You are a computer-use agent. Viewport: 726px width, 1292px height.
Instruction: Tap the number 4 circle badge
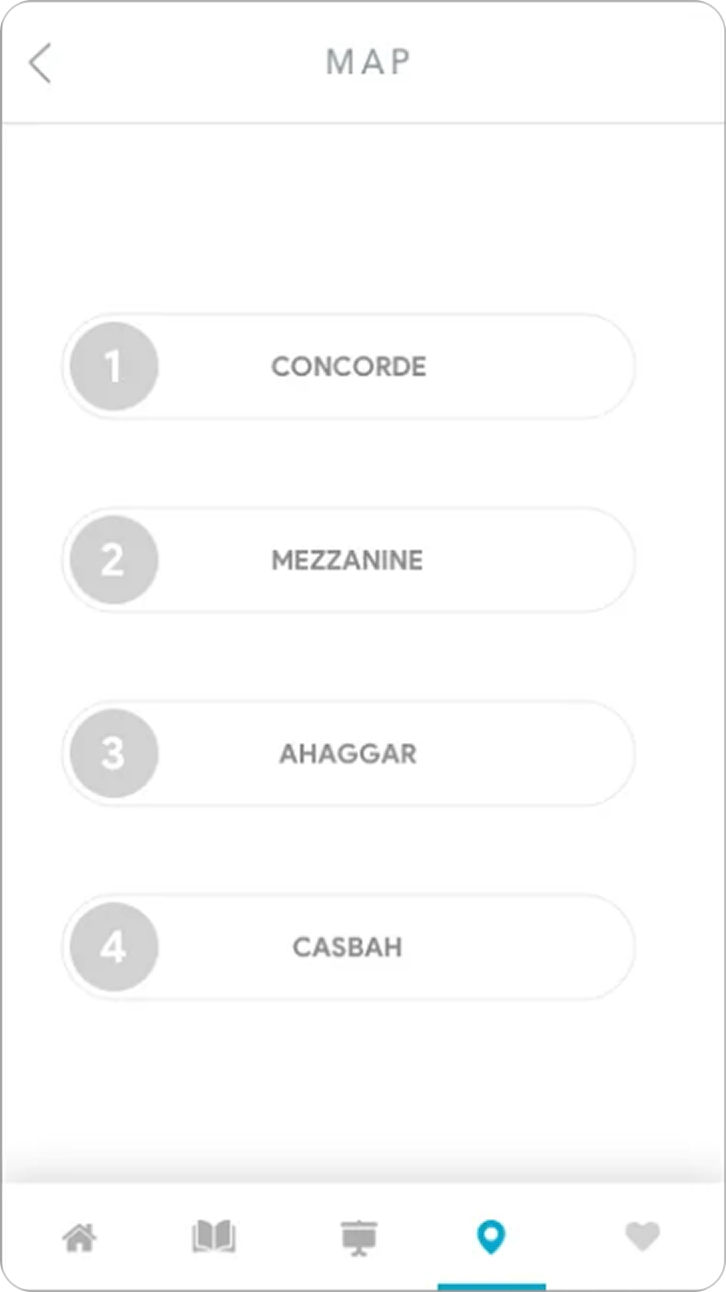pyautogui.click(x=114, y=947)
